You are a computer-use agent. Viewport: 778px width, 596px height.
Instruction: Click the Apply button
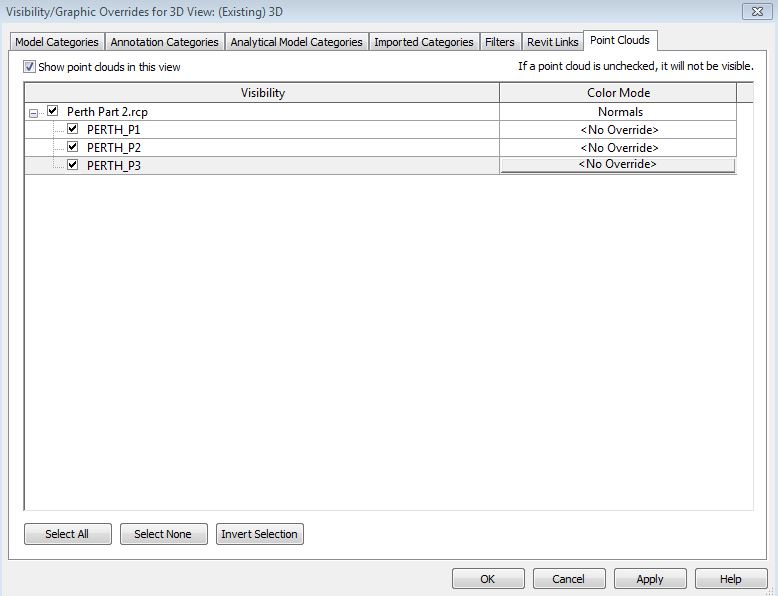pos(650,579)
